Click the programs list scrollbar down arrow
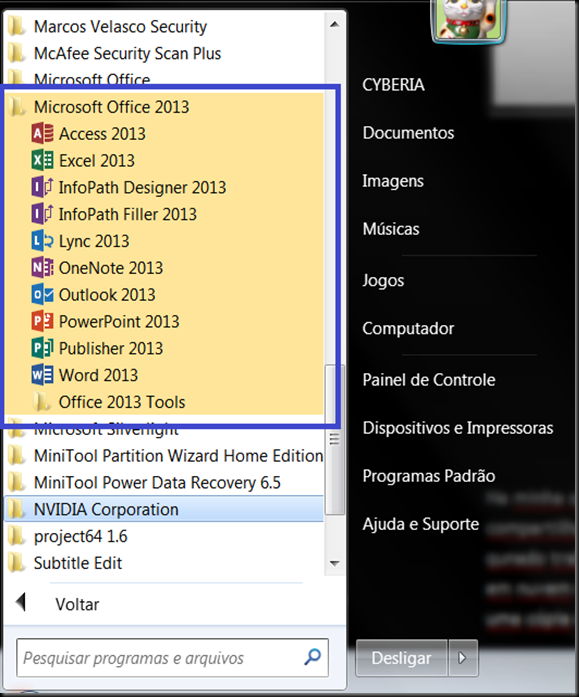This screenshot has width=579, height=697. coord(335,563)
